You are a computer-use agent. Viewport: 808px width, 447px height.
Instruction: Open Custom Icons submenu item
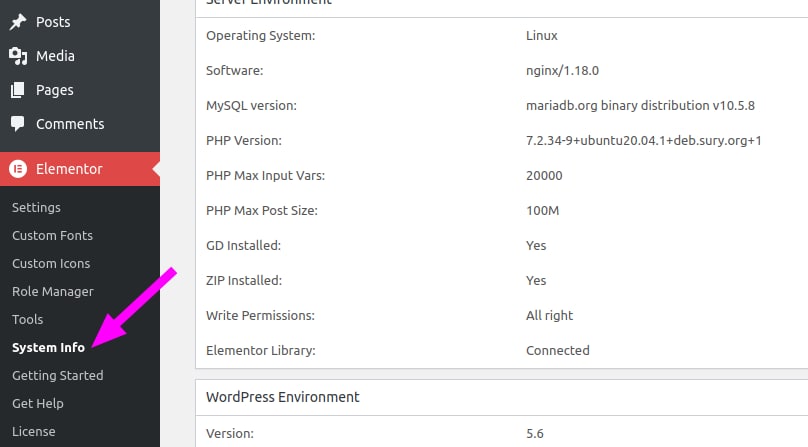click(51, 263)
